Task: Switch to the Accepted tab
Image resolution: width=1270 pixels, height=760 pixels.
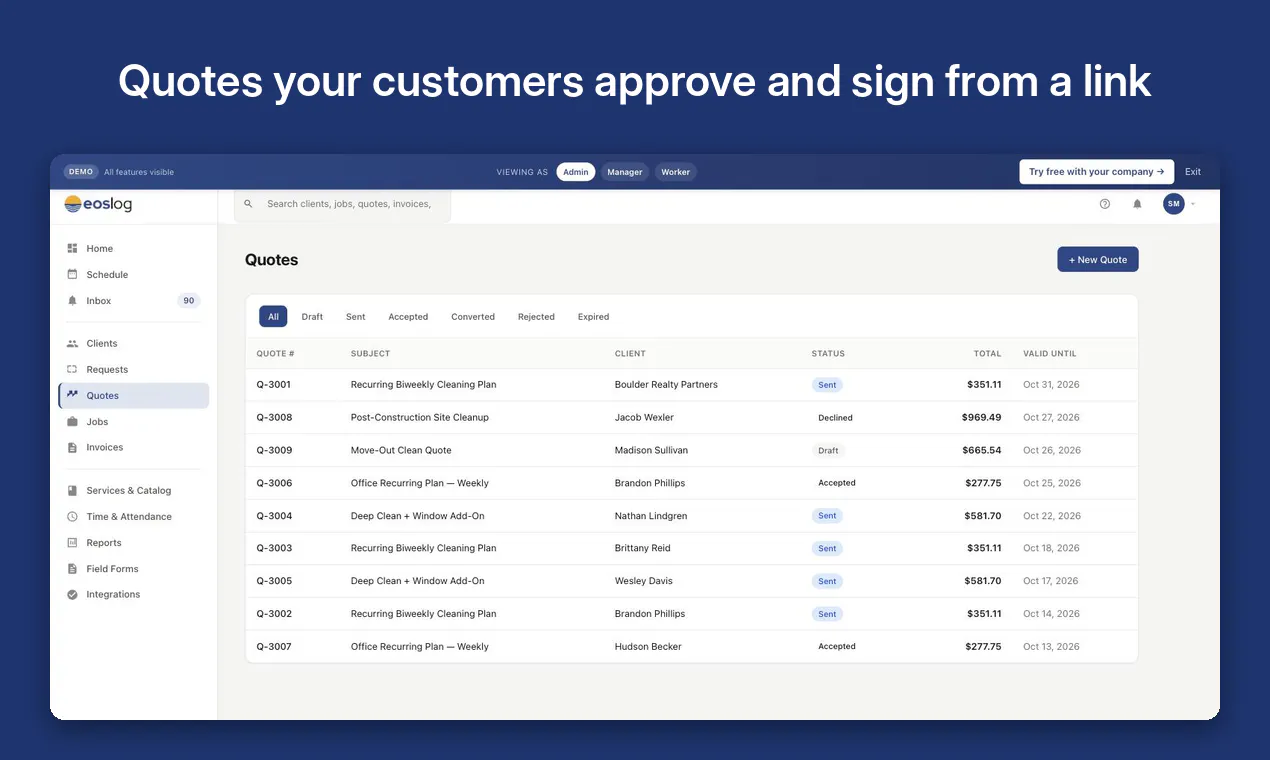Action: point(408,316)
